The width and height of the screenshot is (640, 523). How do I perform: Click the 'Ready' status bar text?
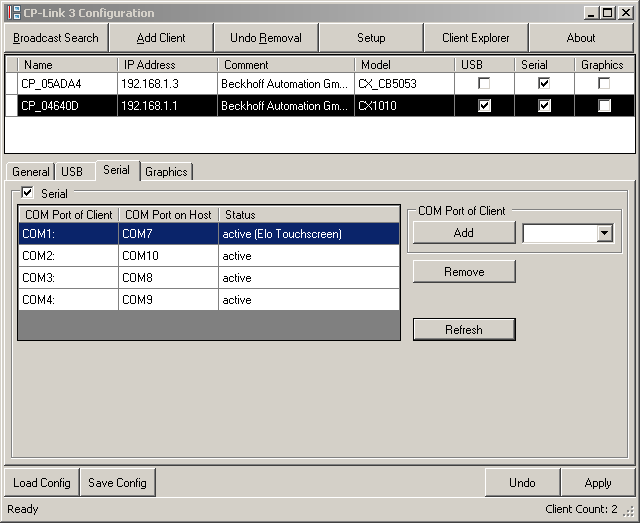coord(23,509)
